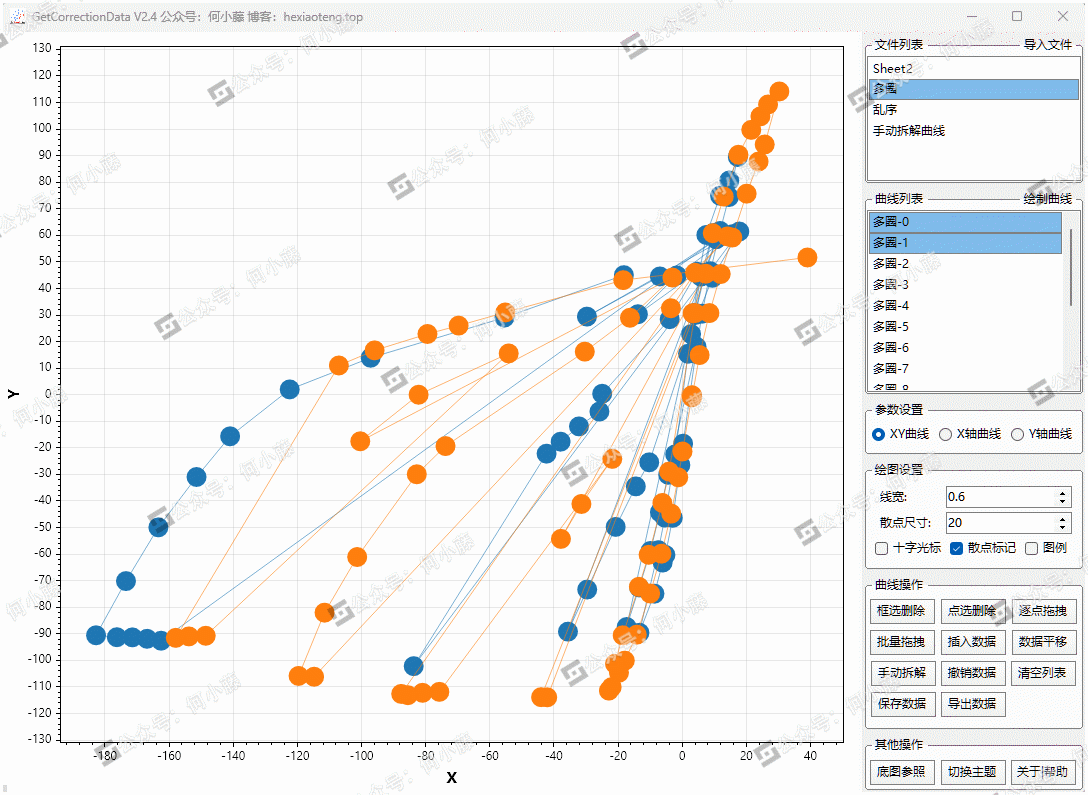This screenshot has width=1088, height=795.
Task: Select 手动拆解曲线 in the file list
Action: pos(908,131)
